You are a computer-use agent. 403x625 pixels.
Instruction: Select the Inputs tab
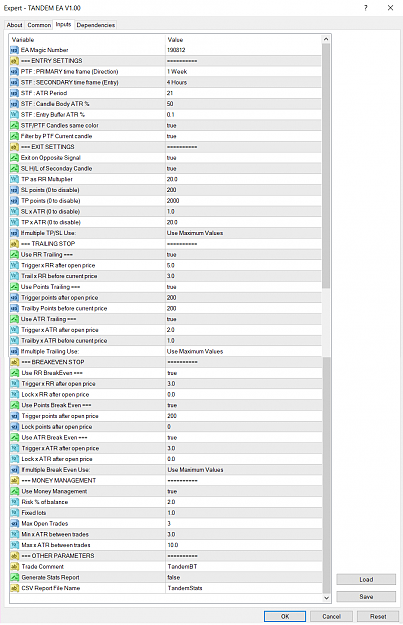coord(63,24)
